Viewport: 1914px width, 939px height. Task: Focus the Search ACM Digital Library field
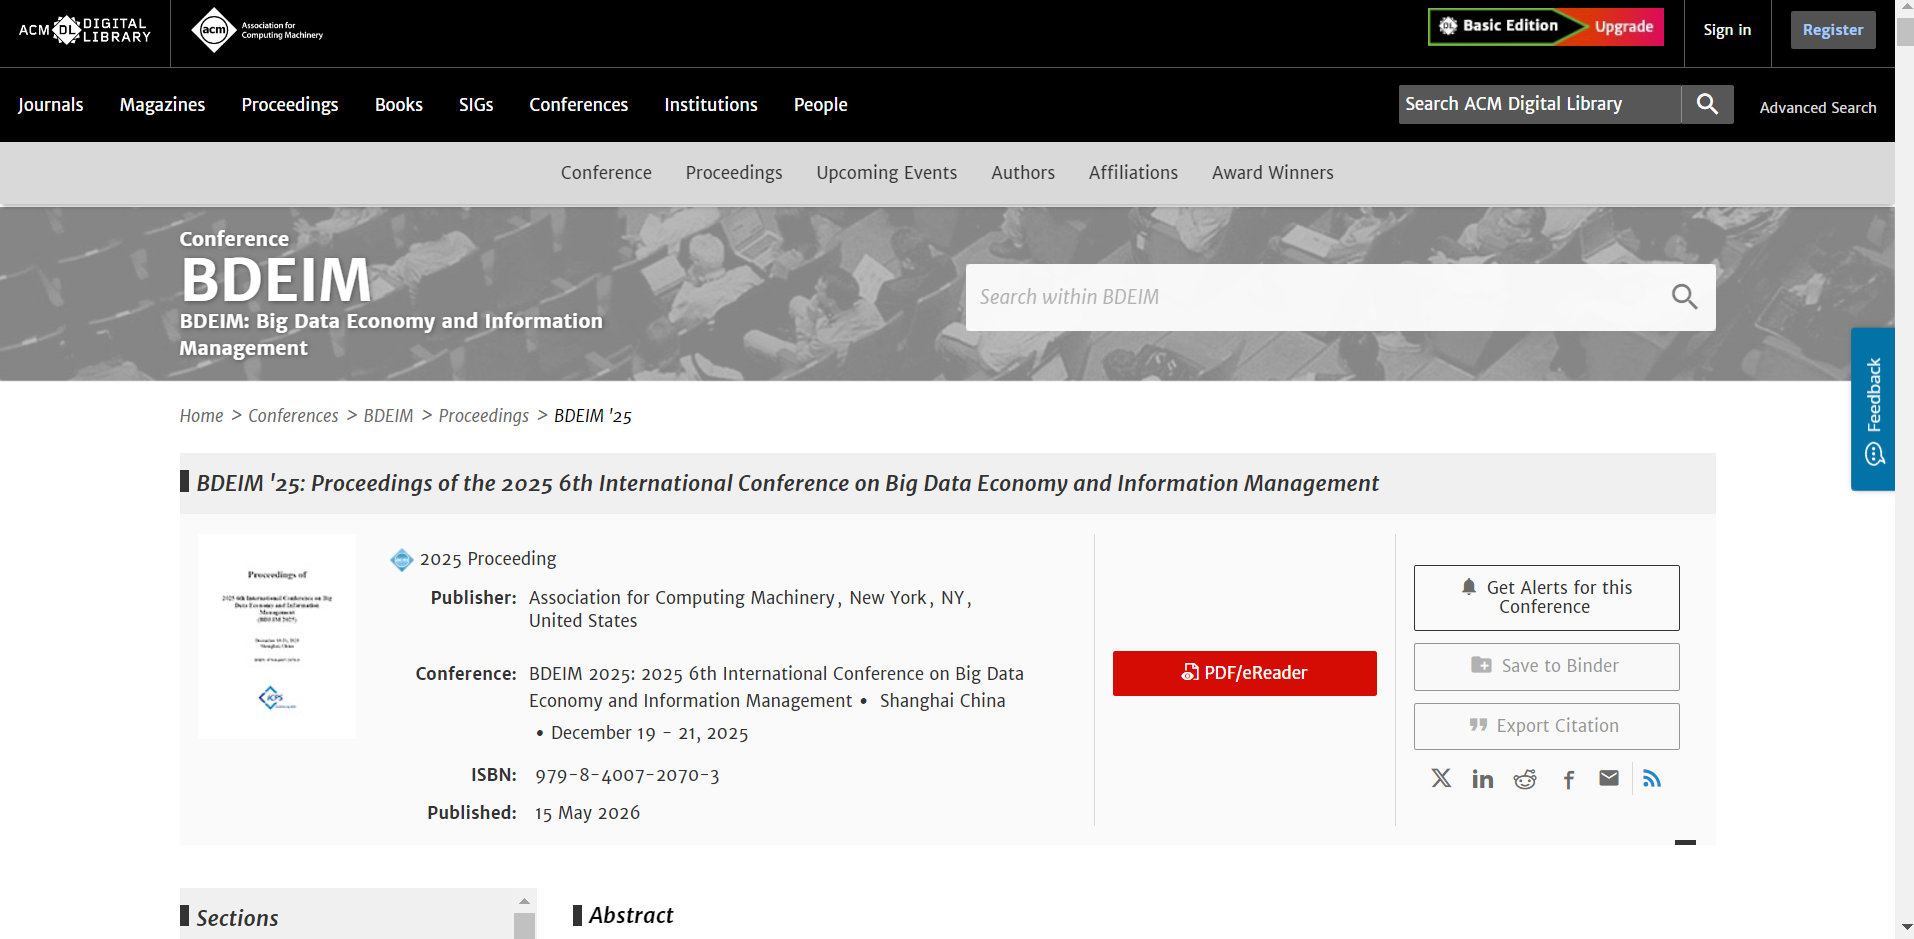(x=1540, y=104)
